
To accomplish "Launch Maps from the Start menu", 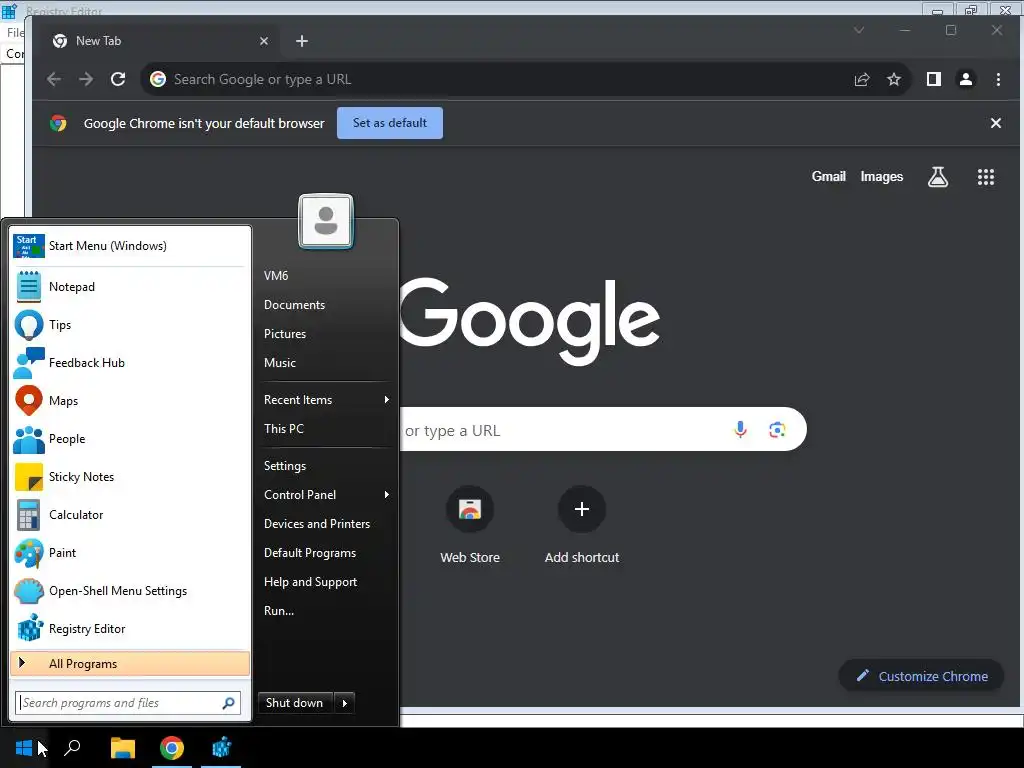I will [131, 400].
